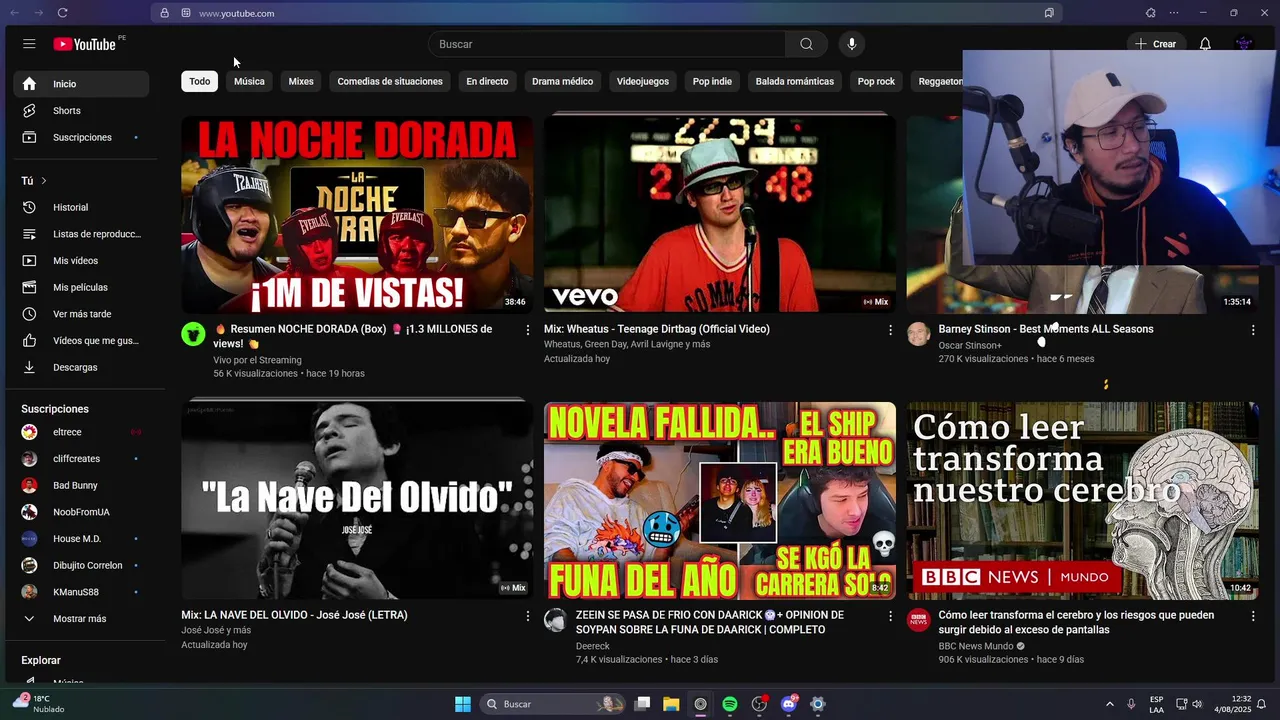The width and height of the screenshot is (1280, 720).
Task: Open the YouTube hamburger guide menu
Action: (x=29, y=44)
